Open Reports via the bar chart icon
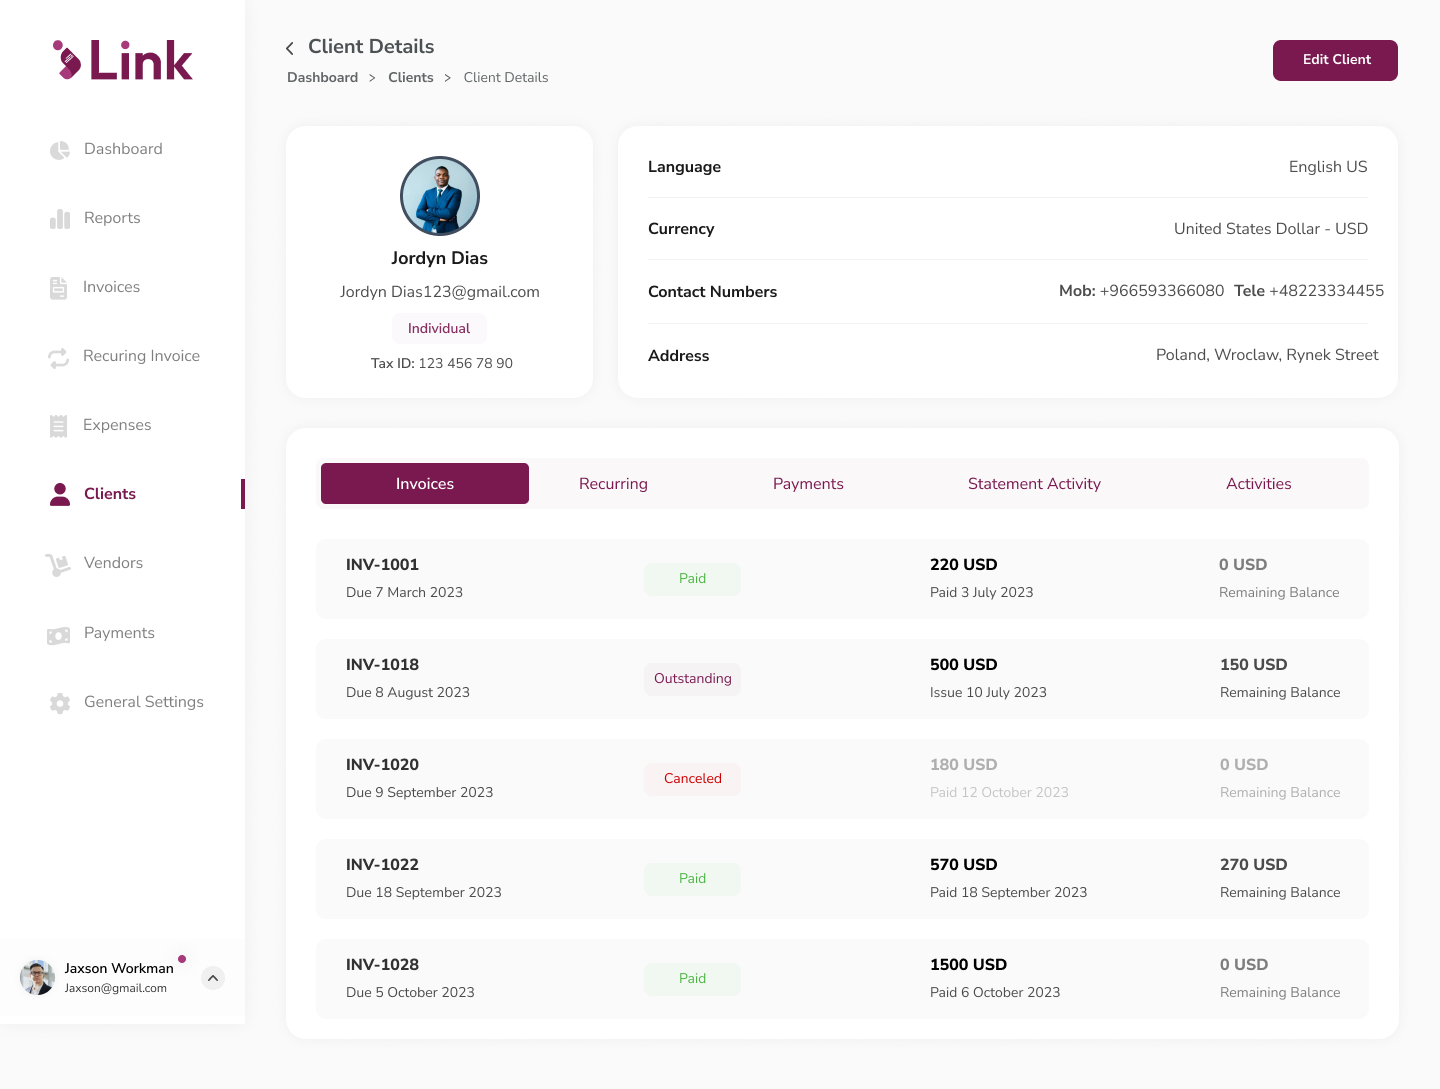This screenshot has height=1089, width=1440. [x=60, y=219]
